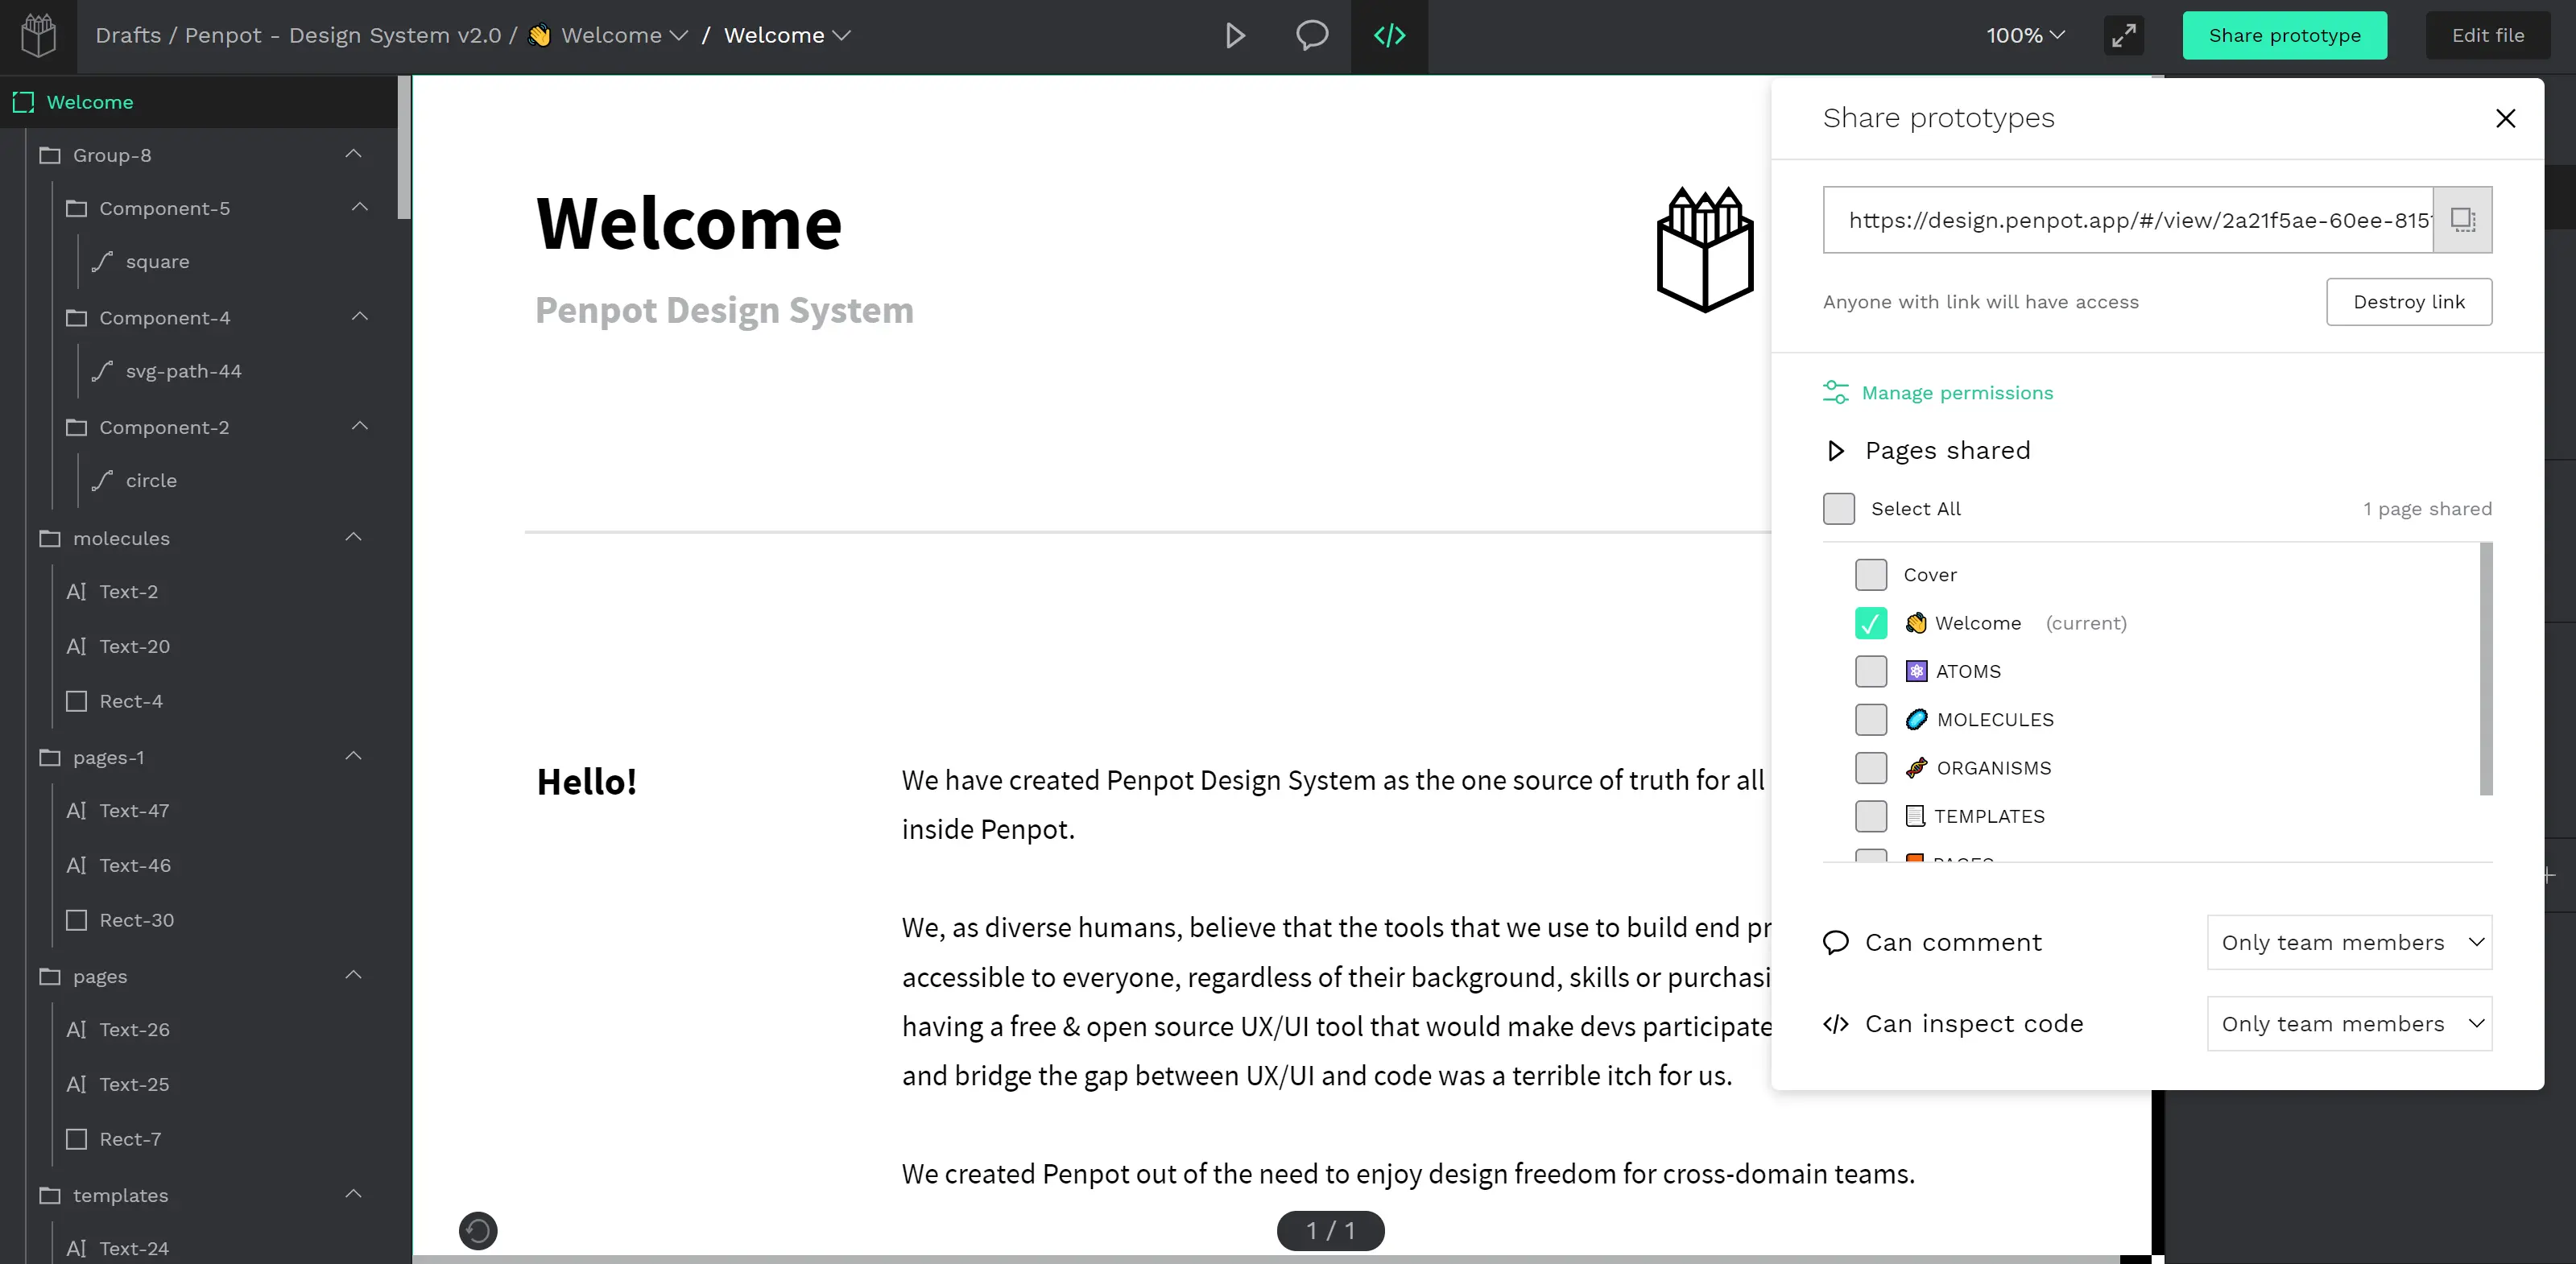Viewport: 2576px width, 1264px height.
Task: Copy the prototype link icon
Action: click(2462, 220)
